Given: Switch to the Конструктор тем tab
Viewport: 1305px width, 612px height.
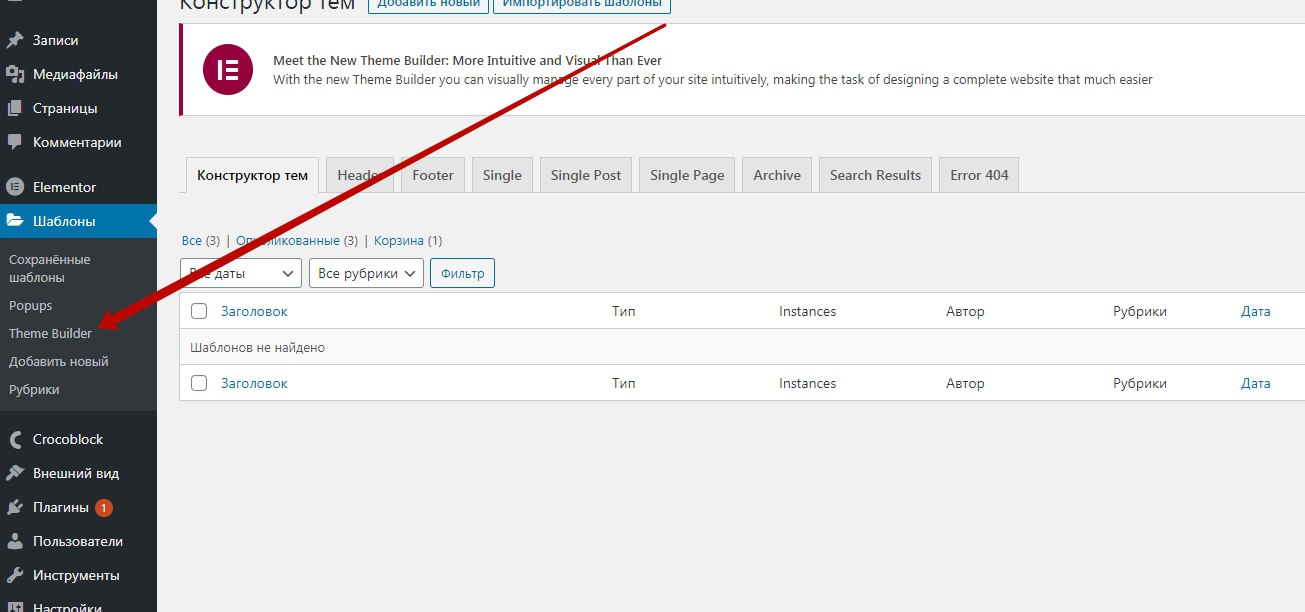Looking at the screenshot, I should tap(253, 175).
